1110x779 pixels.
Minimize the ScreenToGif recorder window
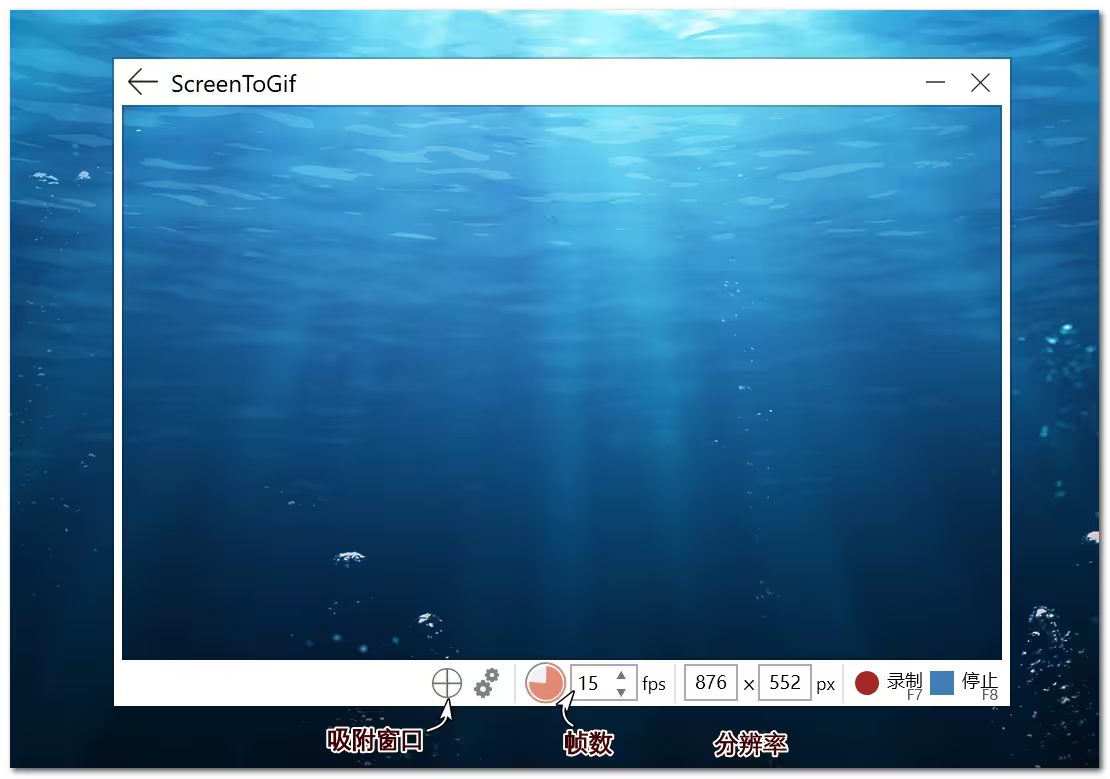coord(935,82)
